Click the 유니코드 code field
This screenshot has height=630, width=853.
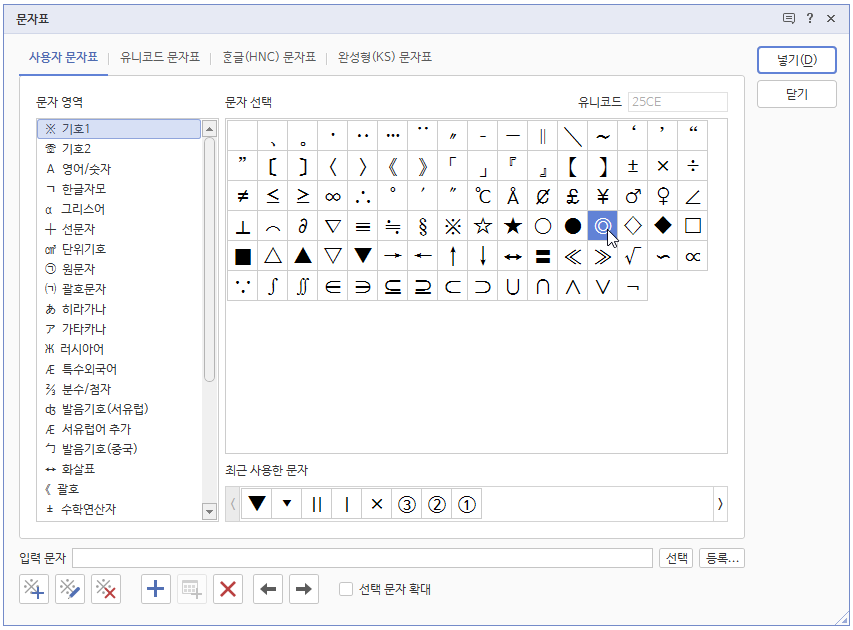coord(678,102)
